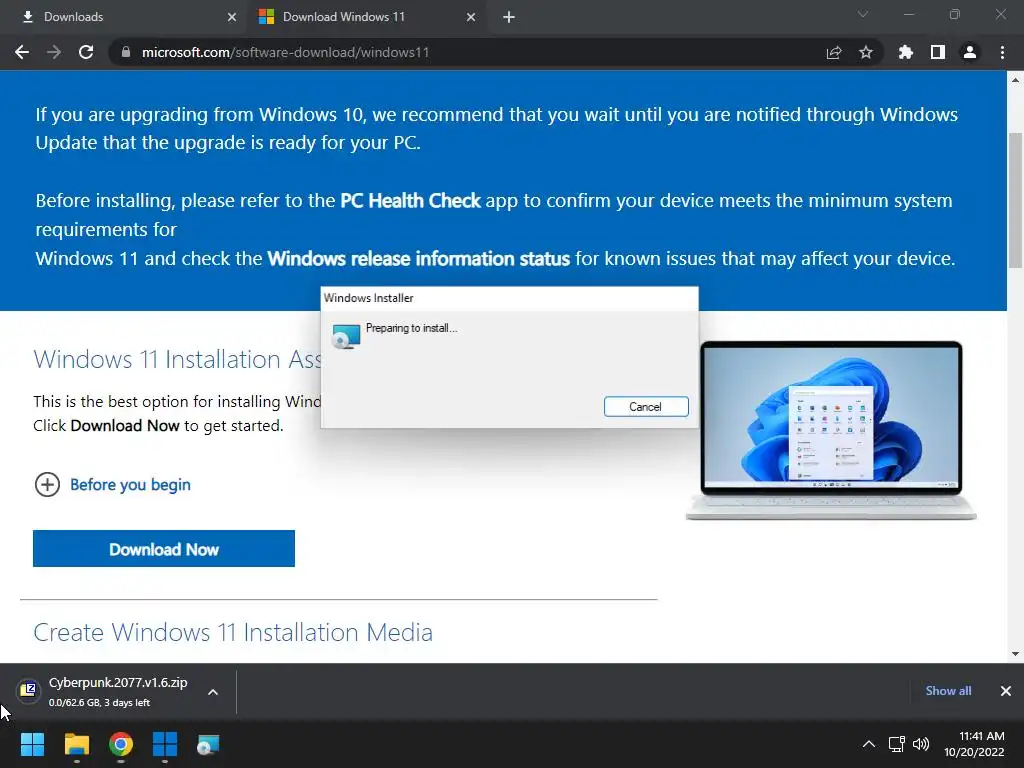
Task: Go back to previous page in Chrome
Action: (22, 52)
